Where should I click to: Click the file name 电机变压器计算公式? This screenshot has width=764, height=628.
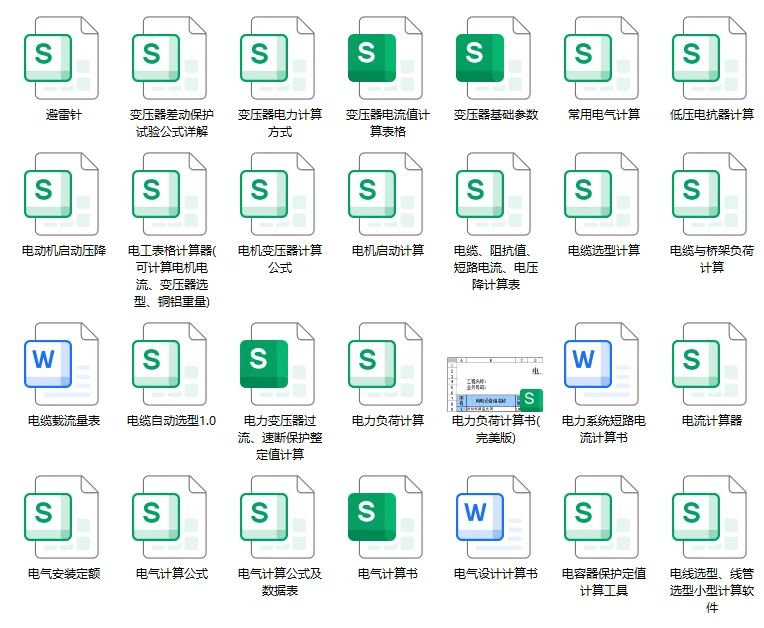click(x=280, y=259)
